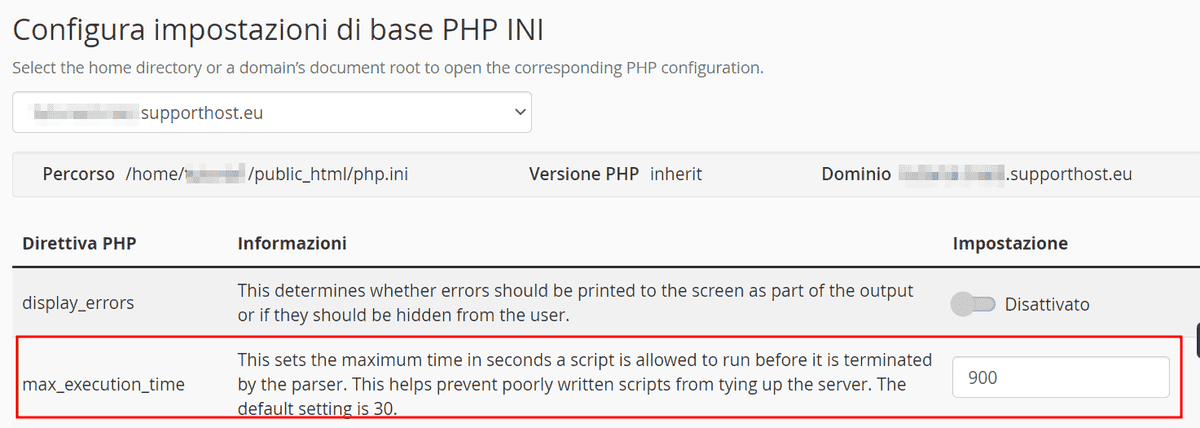The width and height of the screenshot is (1200, 428).
Task: Select the display_errors directive name
Action: tap(77, 303)
